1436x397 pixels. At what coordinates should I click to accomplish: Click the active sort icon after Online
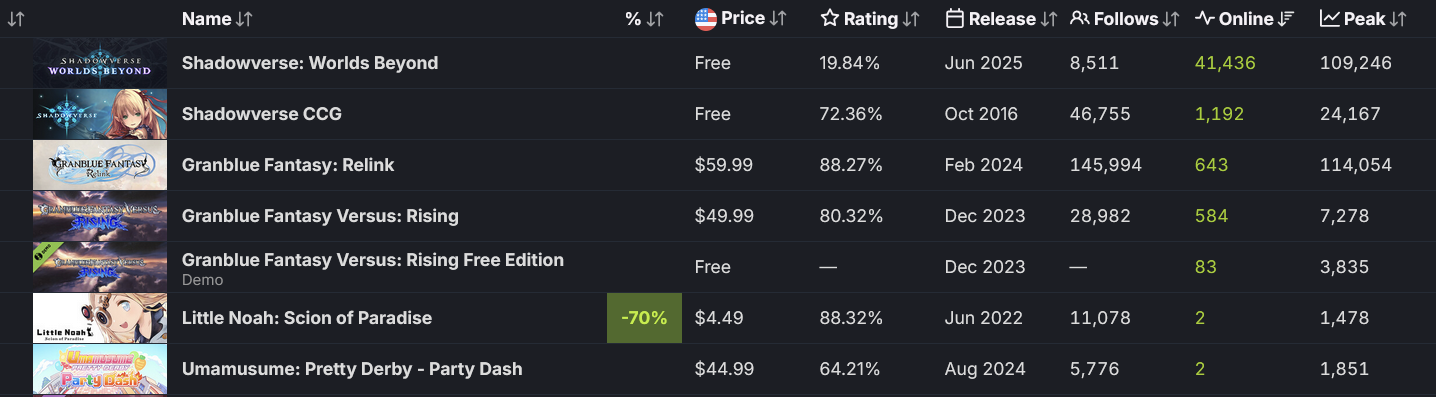(x=1286, y=19)
